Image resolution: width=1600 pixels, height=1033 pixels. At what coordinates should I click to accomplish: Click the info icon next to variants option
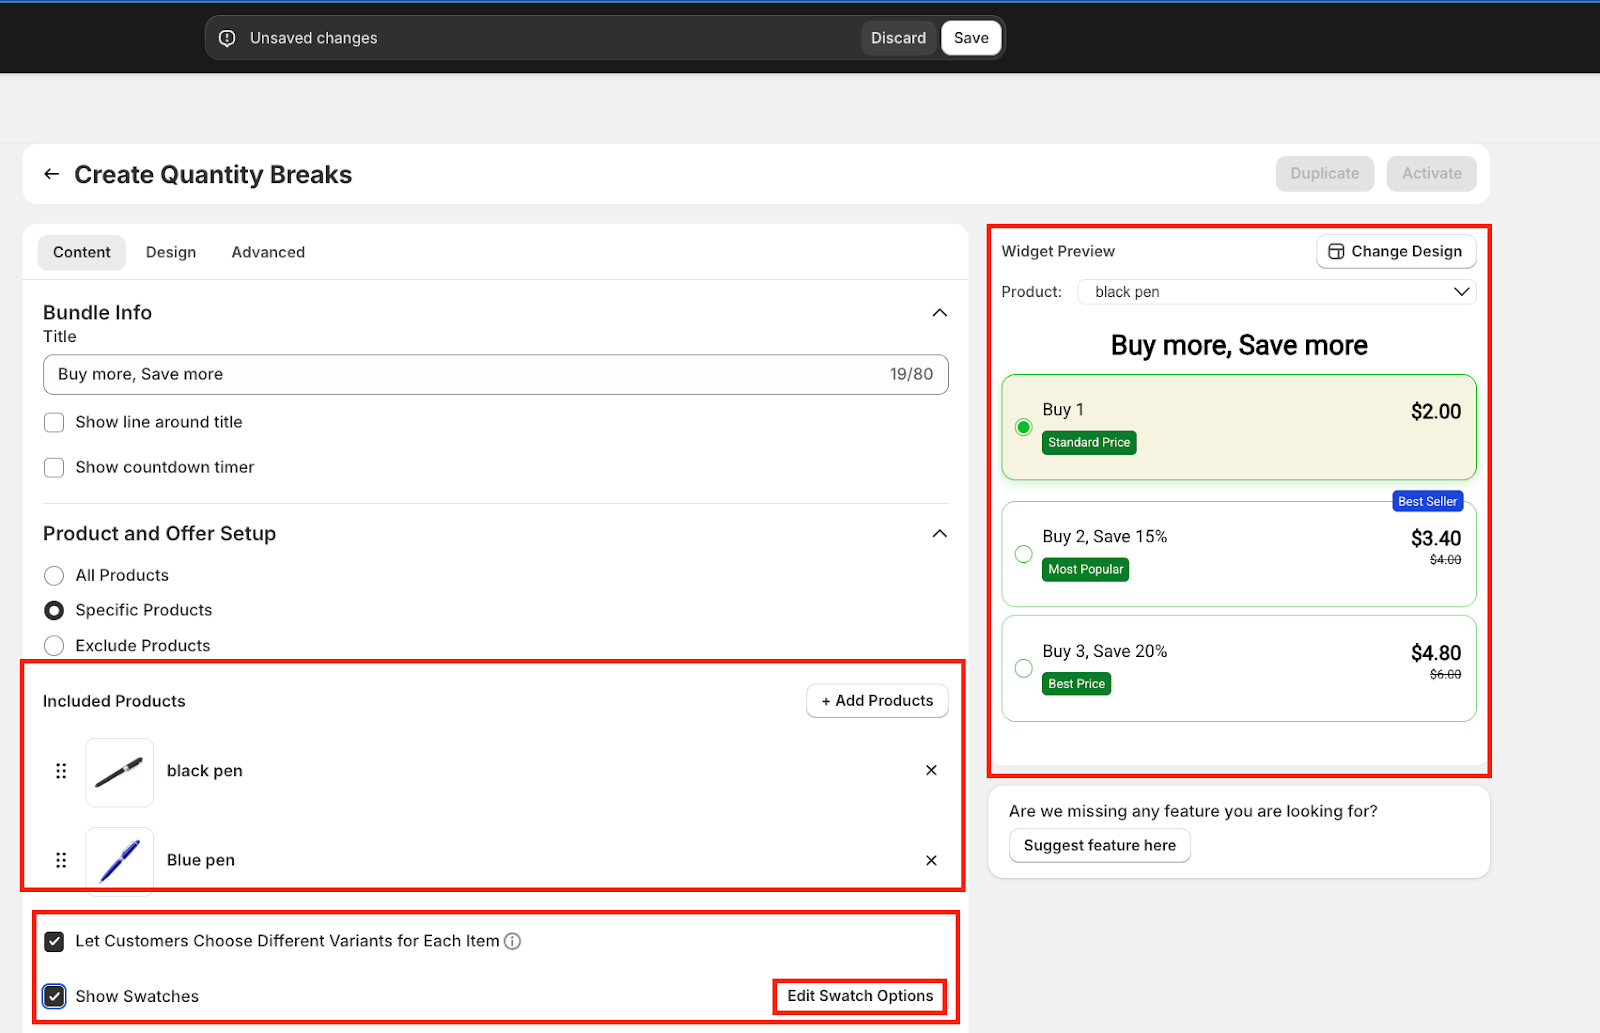[x=512, y=941]
